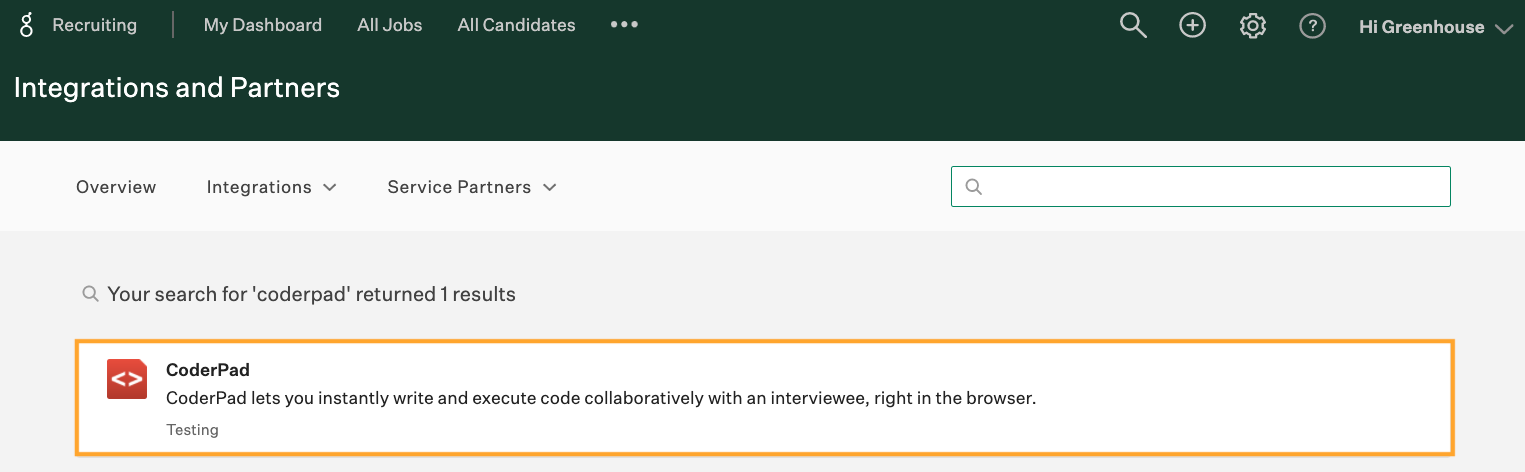Screen dimensions: 1525x472
Task: Switch to the Overview tab
Action: (116, 187)
